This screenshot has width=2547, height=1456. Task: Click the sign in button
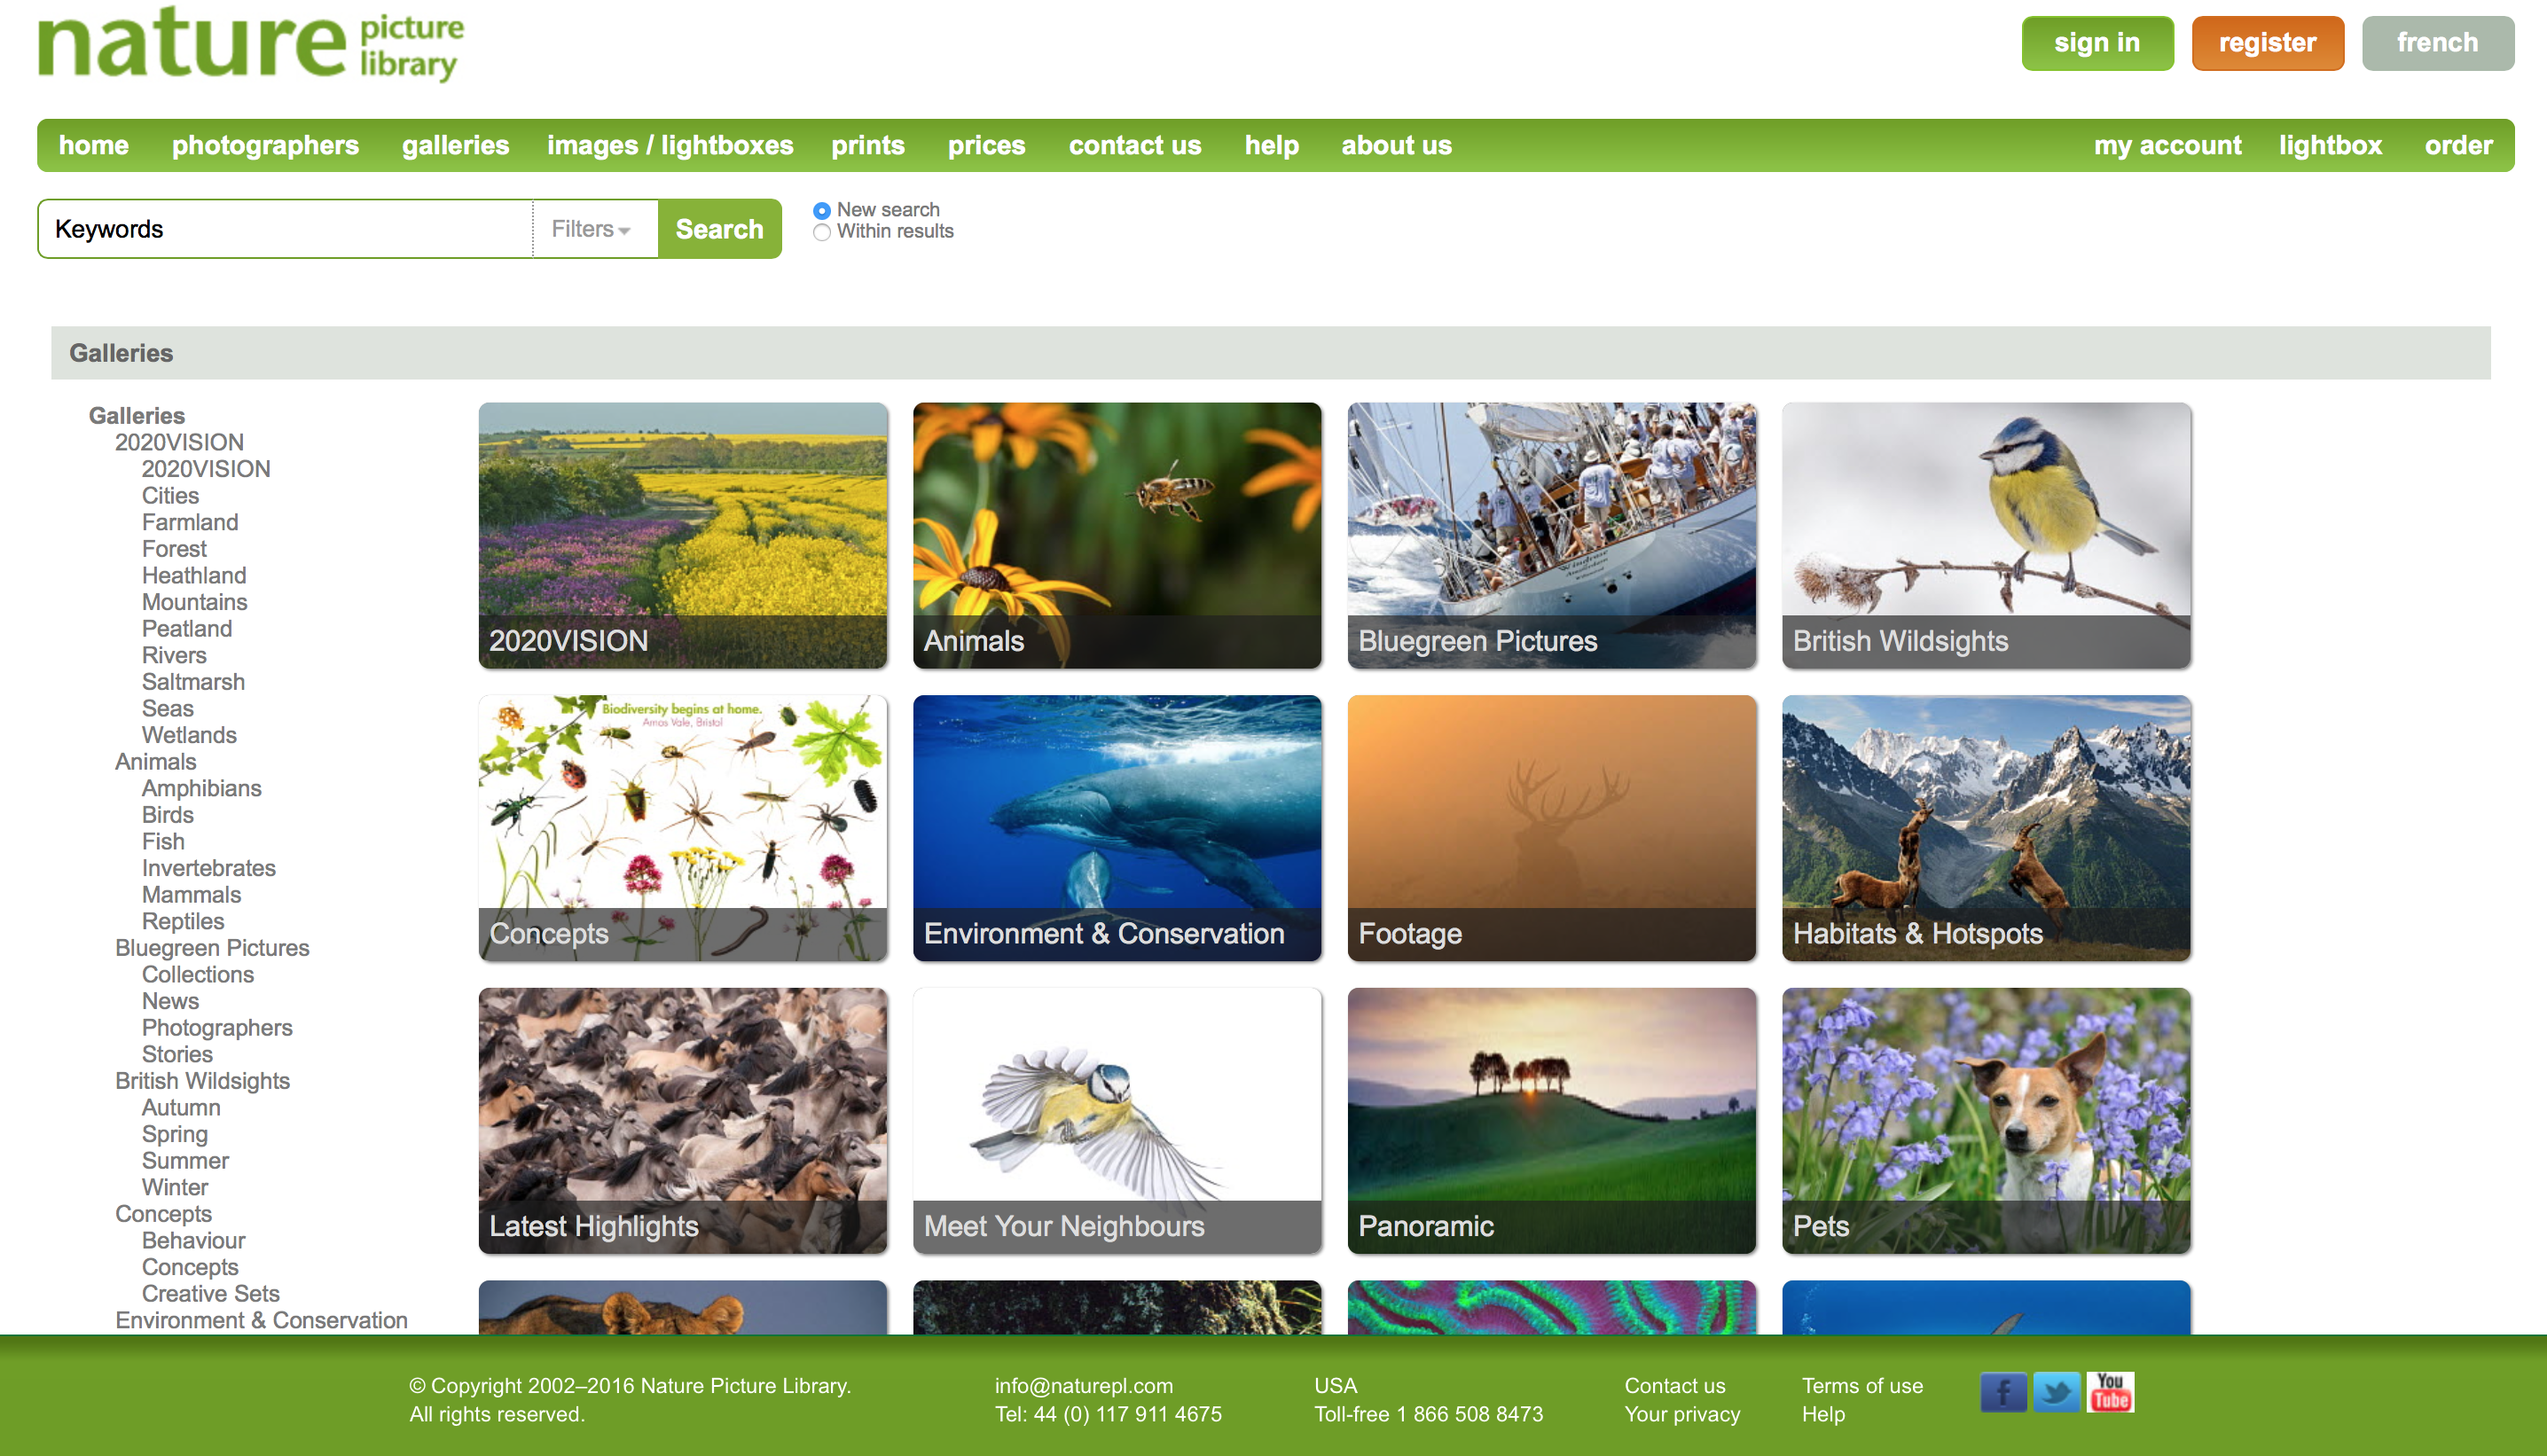(2097, 43)
